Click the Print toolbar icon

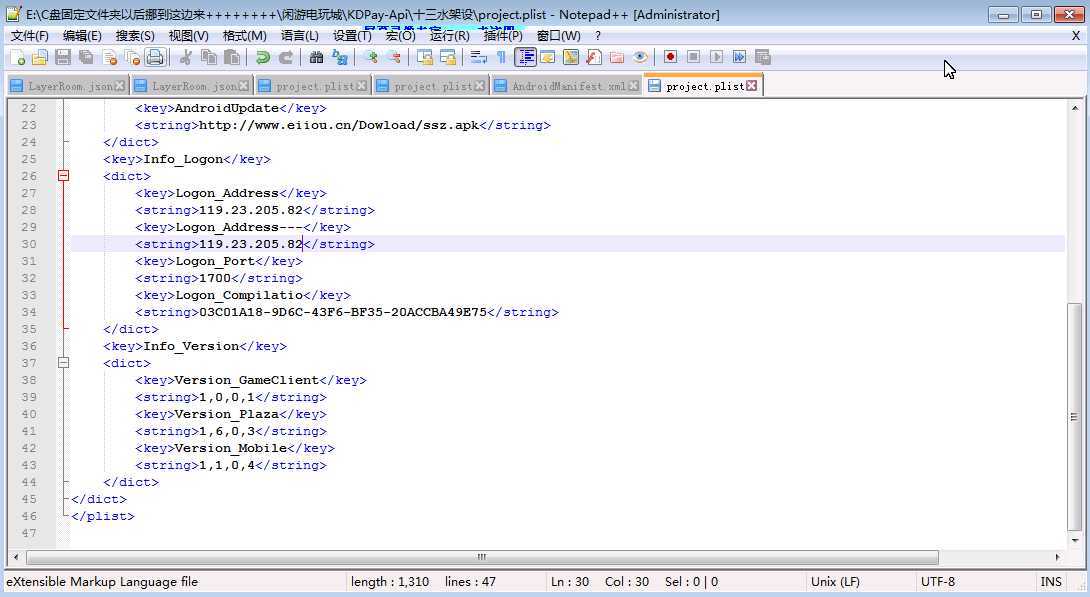coord(155,58)
